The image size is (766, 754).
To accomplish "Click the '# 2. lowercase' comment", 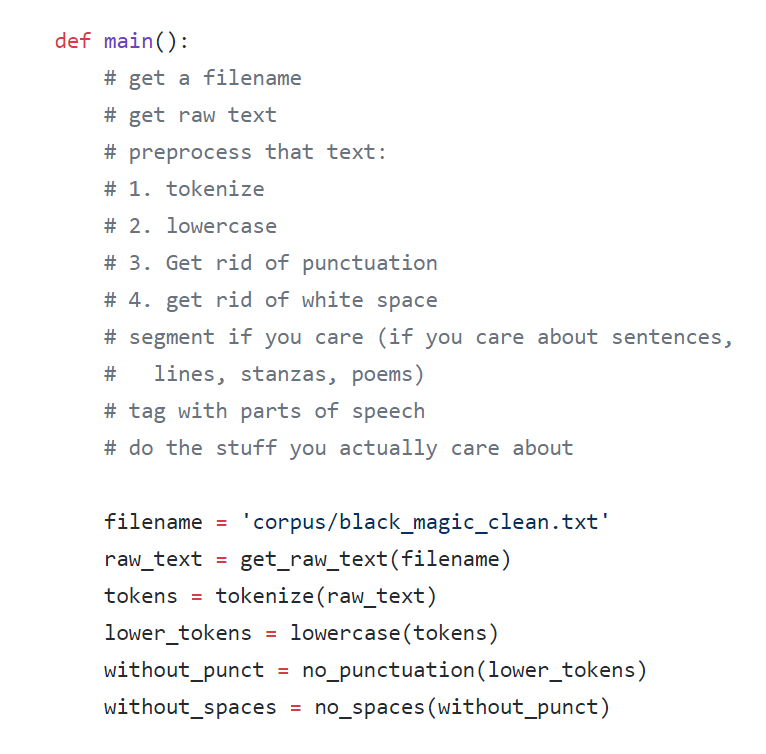I will [x=191, y=226].
